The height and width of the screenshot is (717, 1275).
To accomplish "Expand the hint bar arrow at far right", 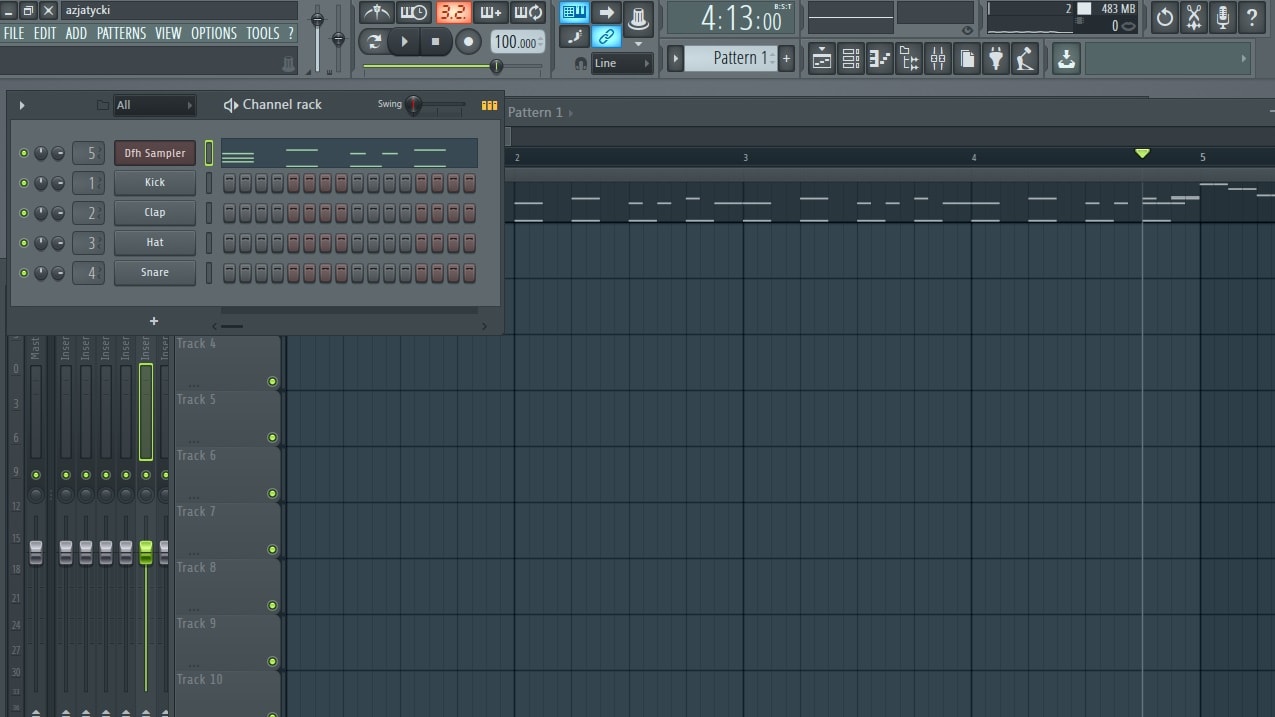I will pyautogui.click(x=1244, y=59).
